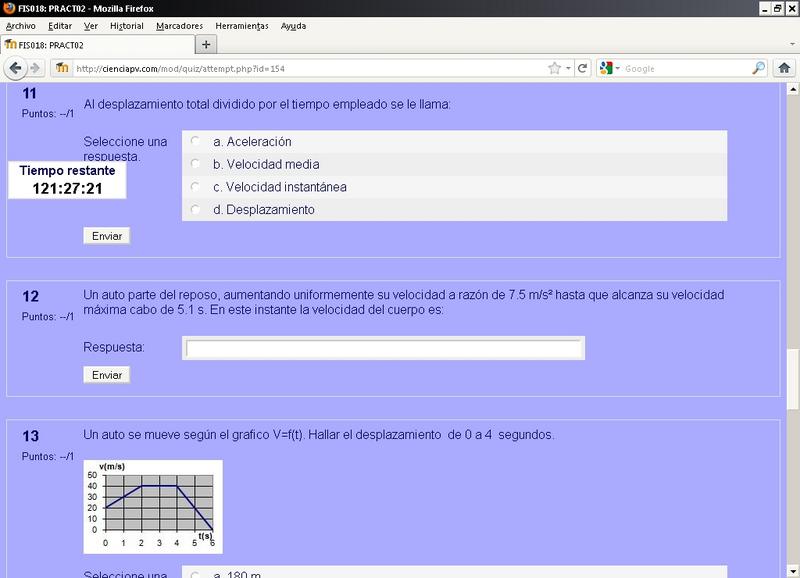Open the Marcadores menu
This screenshot has height=578, width=800.
(x=179, y=25)
